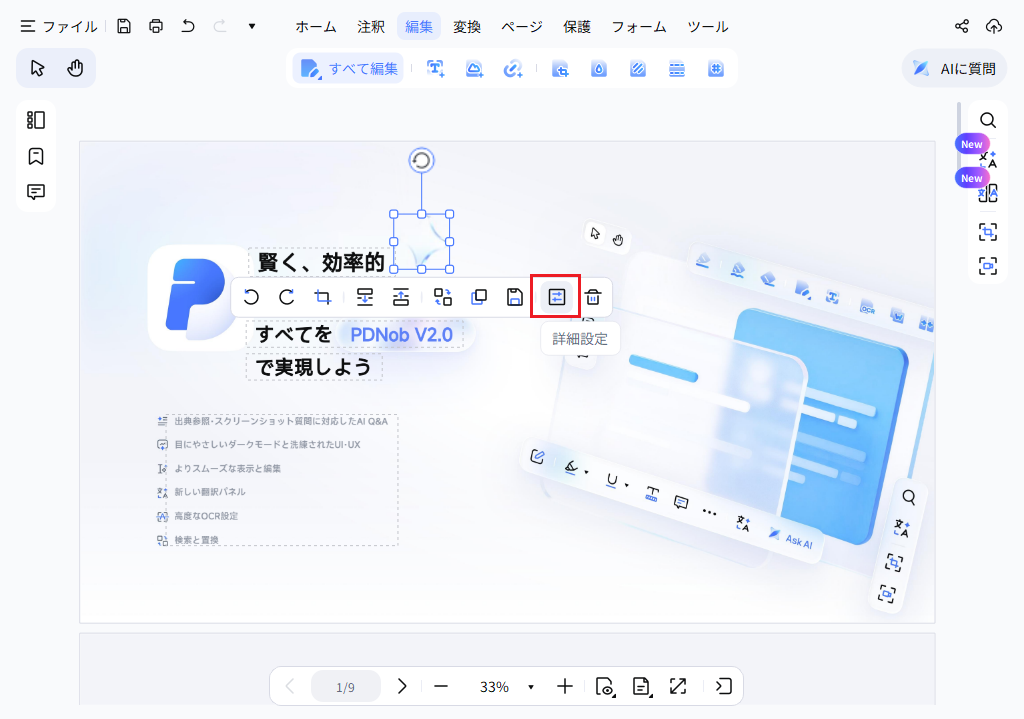Select the add link tool
1024x719 pixels.
point(513,69)
